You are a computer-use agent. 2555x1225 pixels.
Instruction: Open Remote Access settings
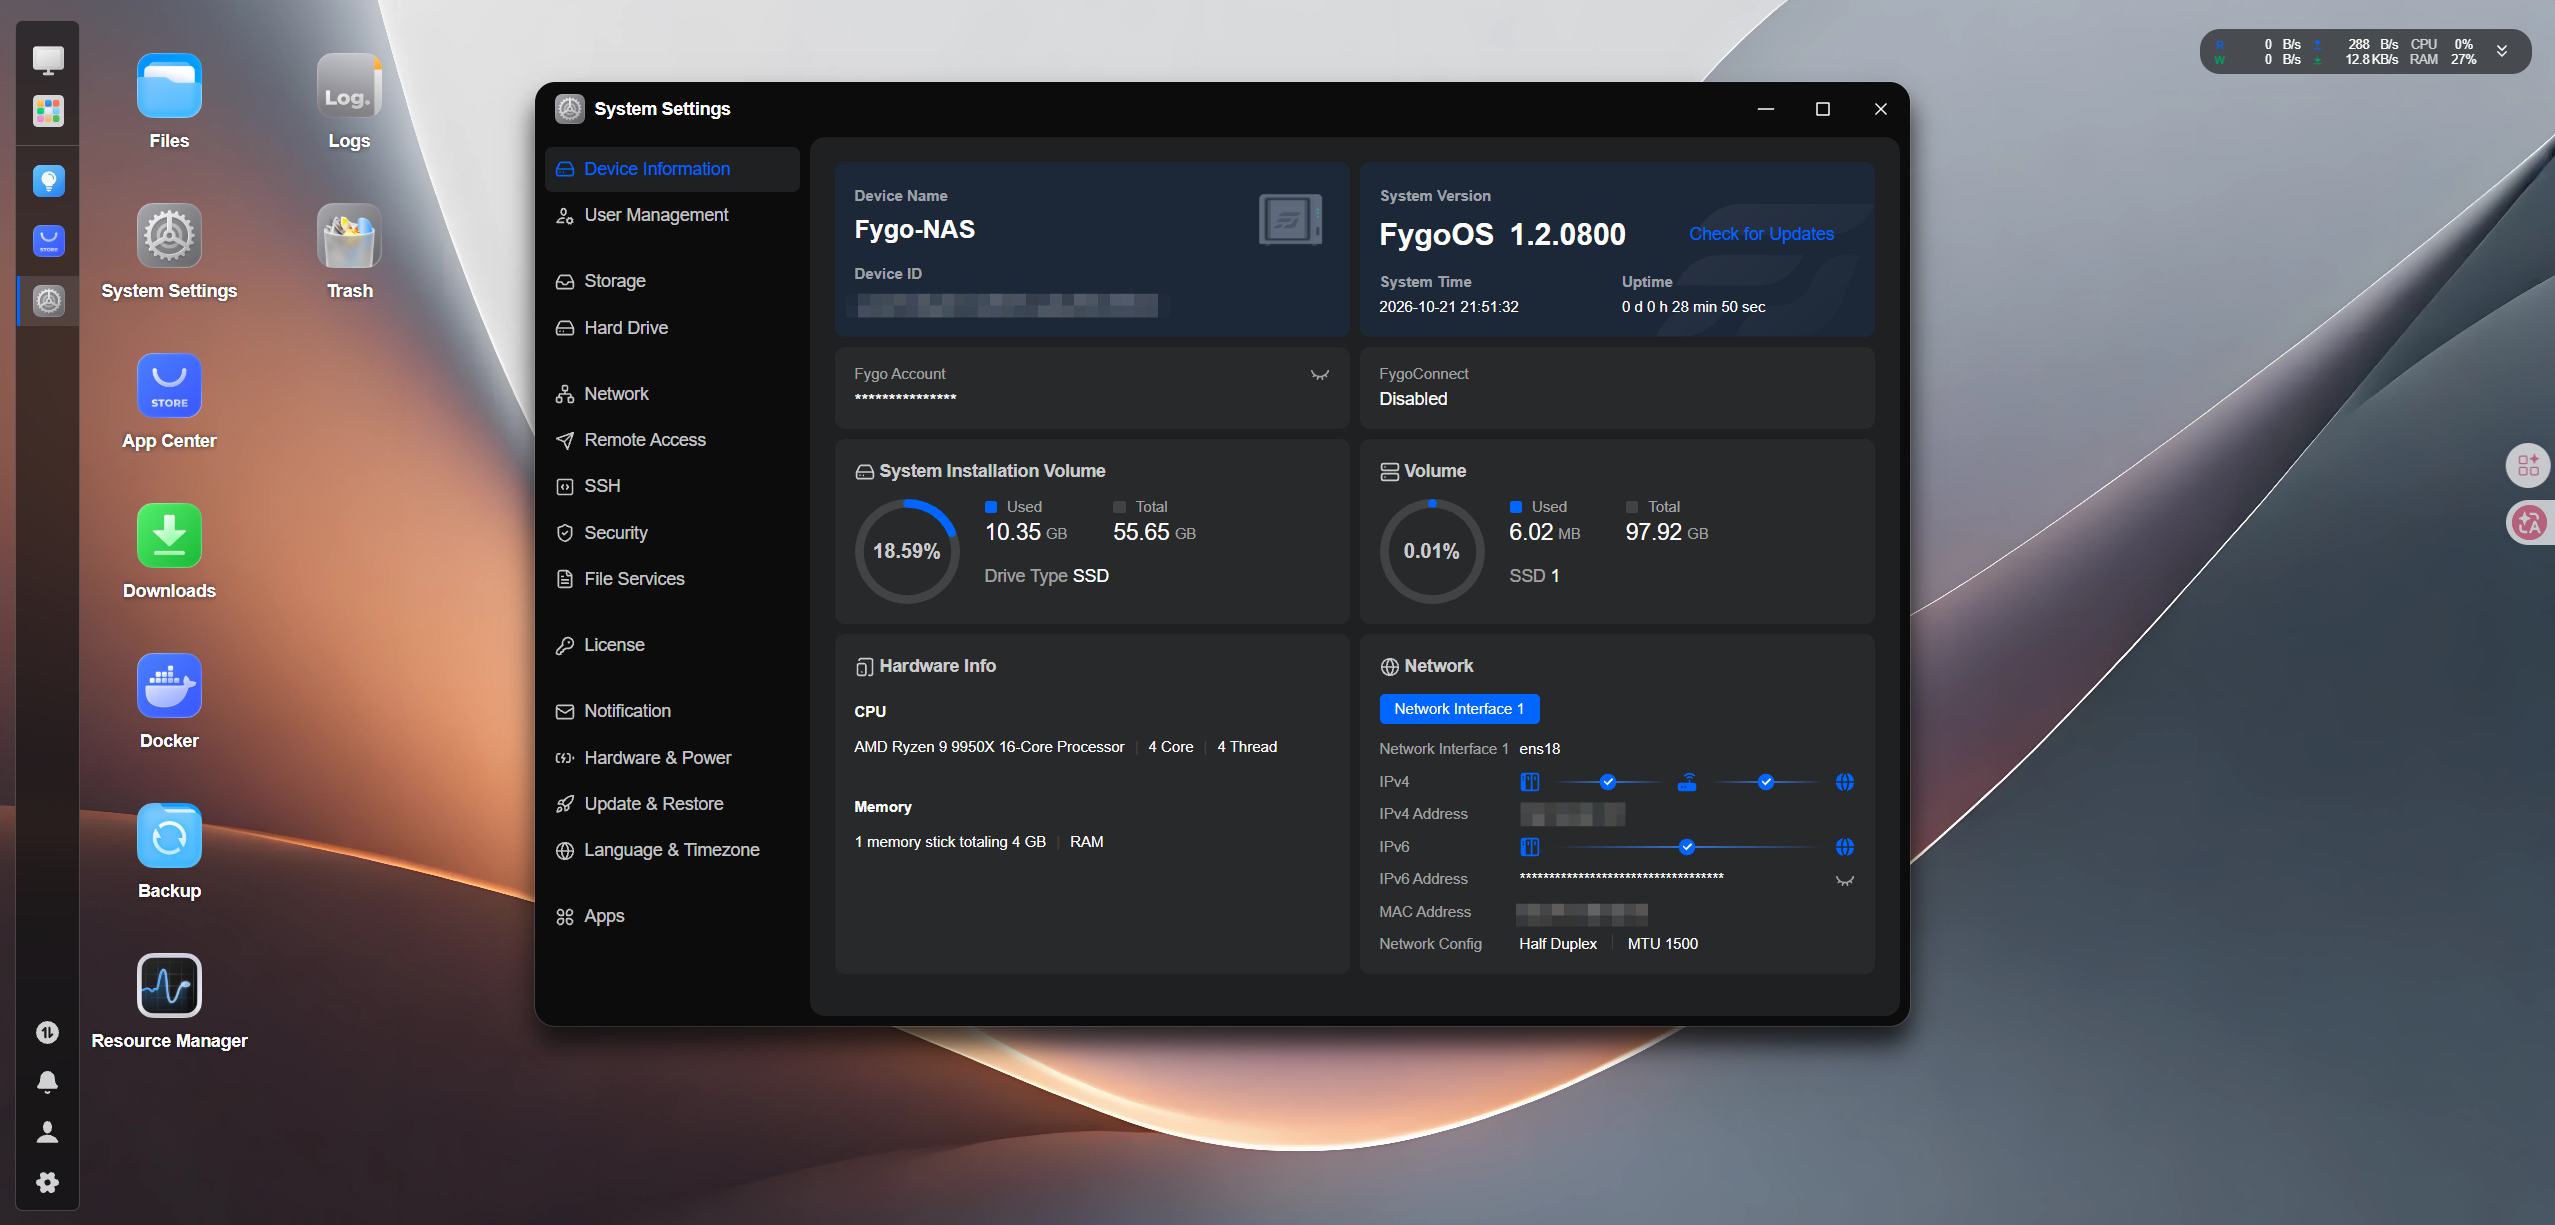672,440
